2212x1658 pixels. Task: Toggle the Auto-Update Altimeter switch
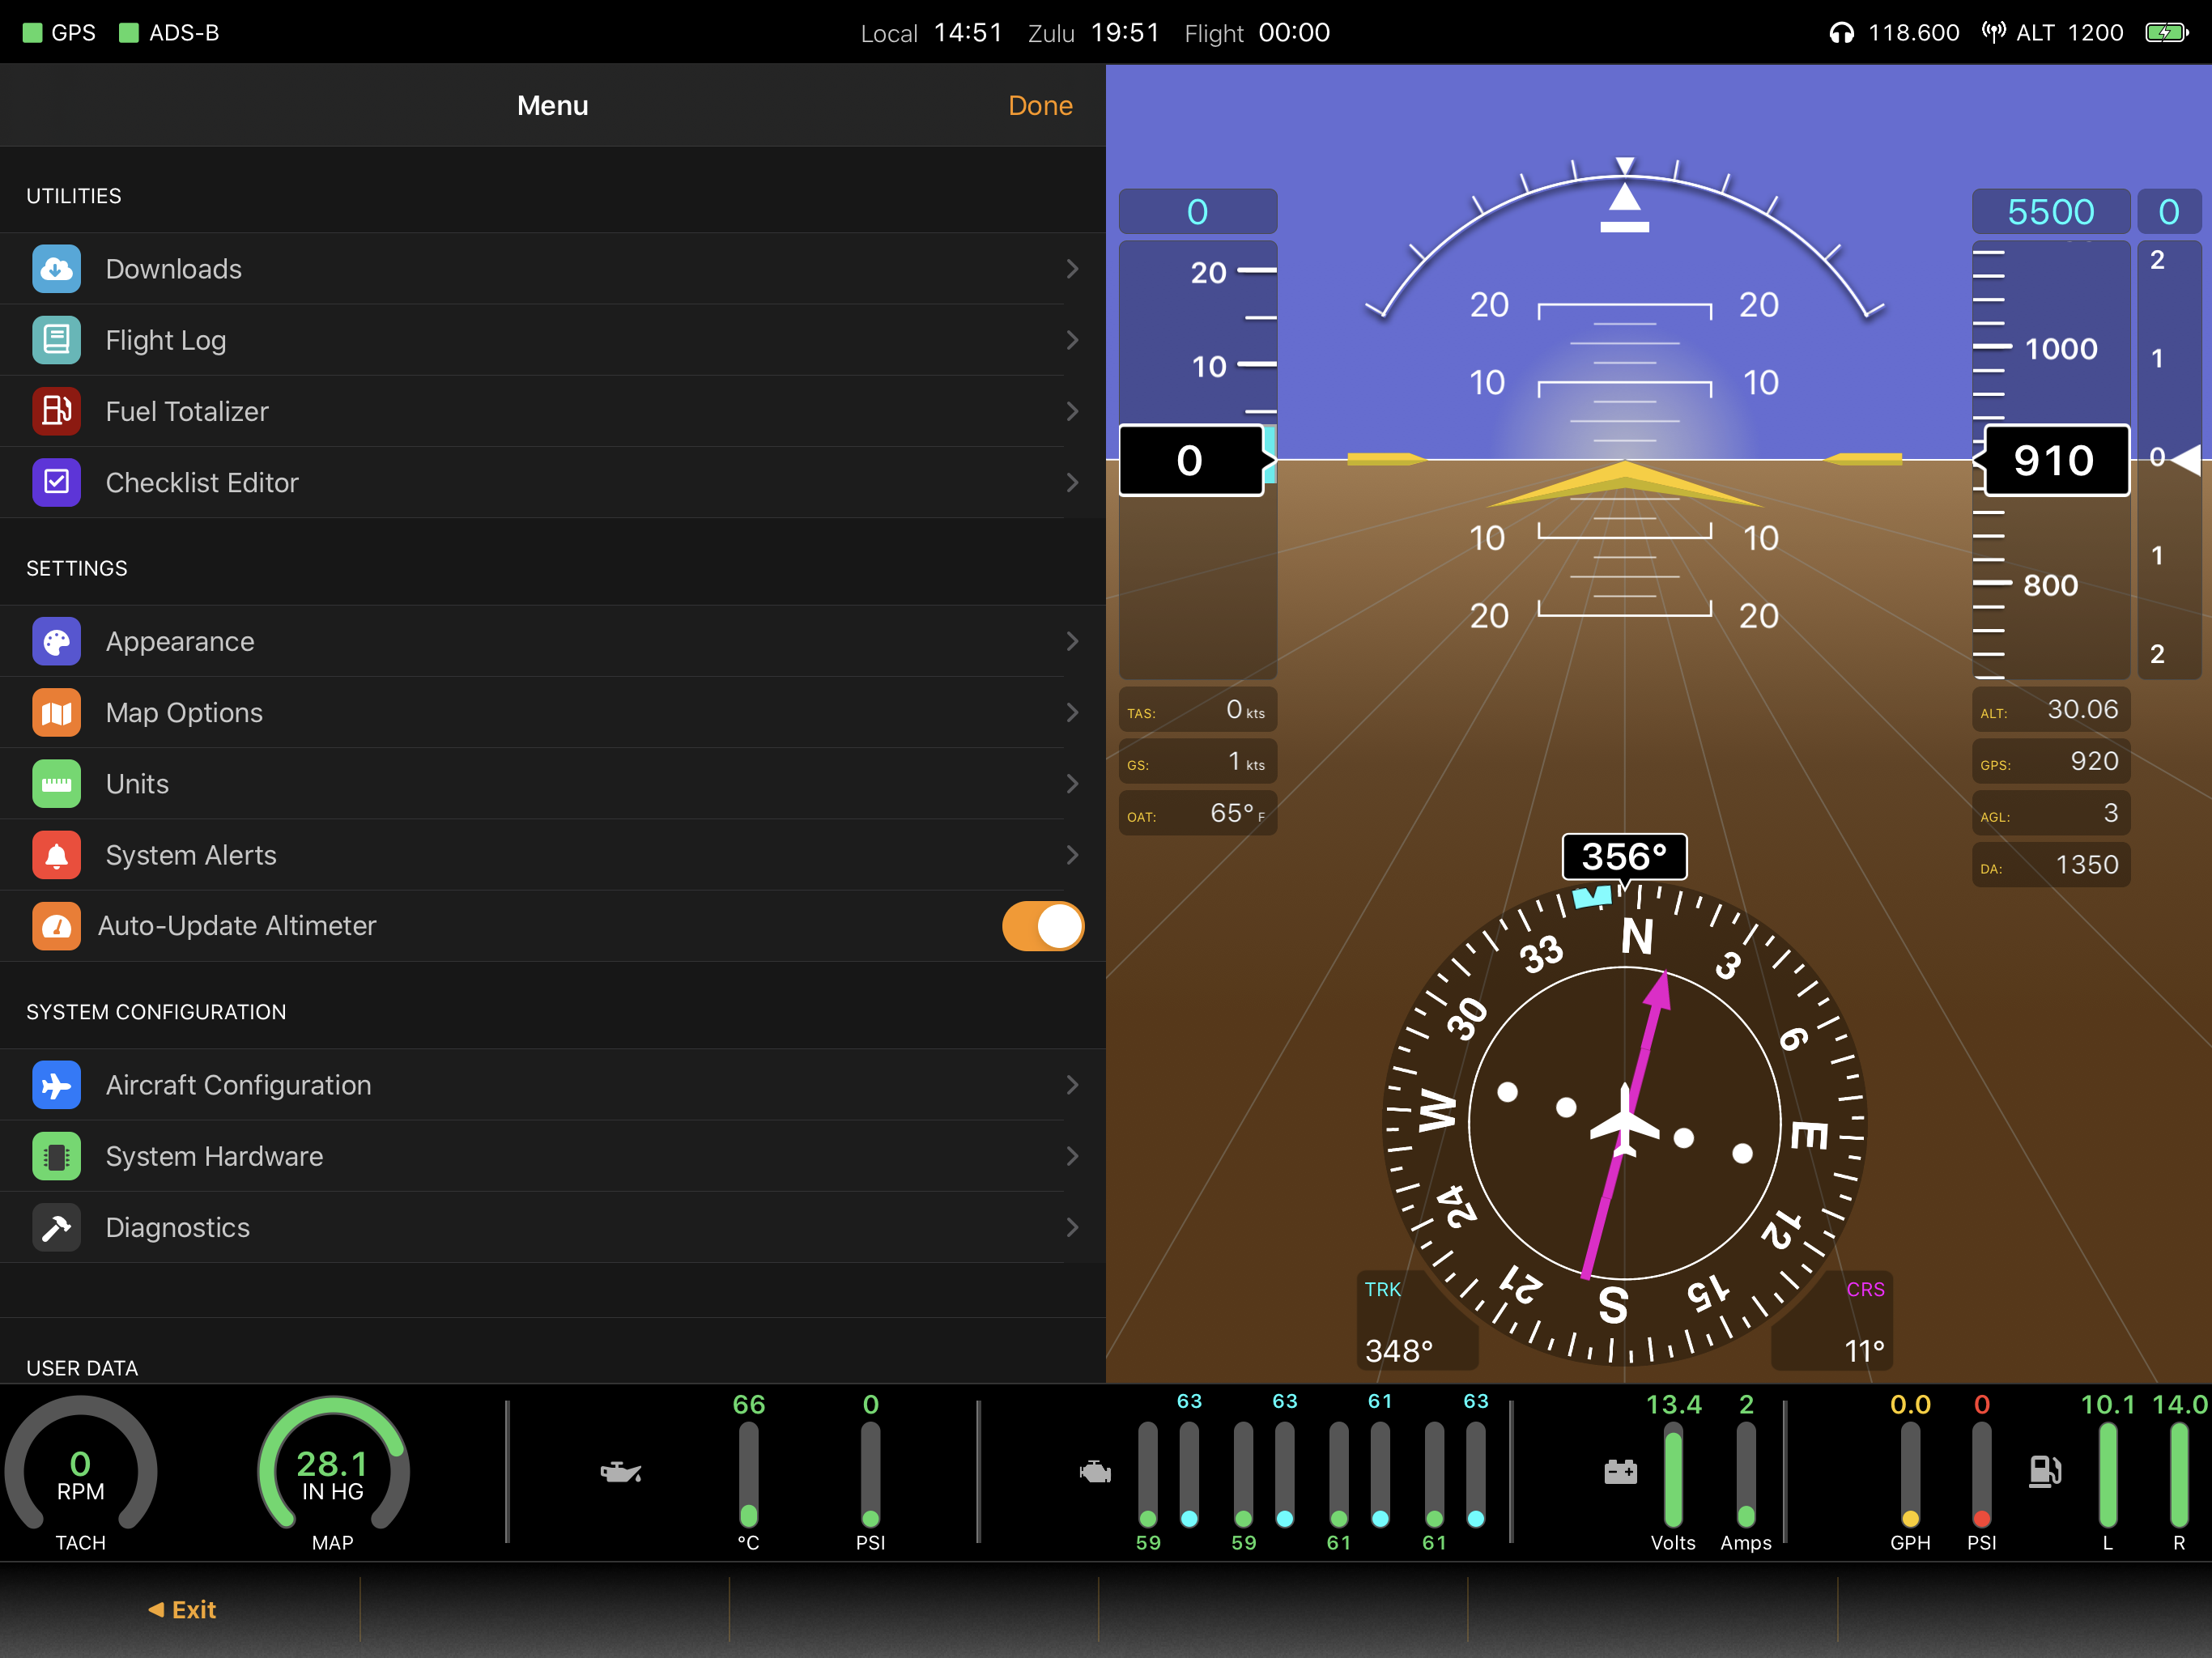pos(1042,926)
